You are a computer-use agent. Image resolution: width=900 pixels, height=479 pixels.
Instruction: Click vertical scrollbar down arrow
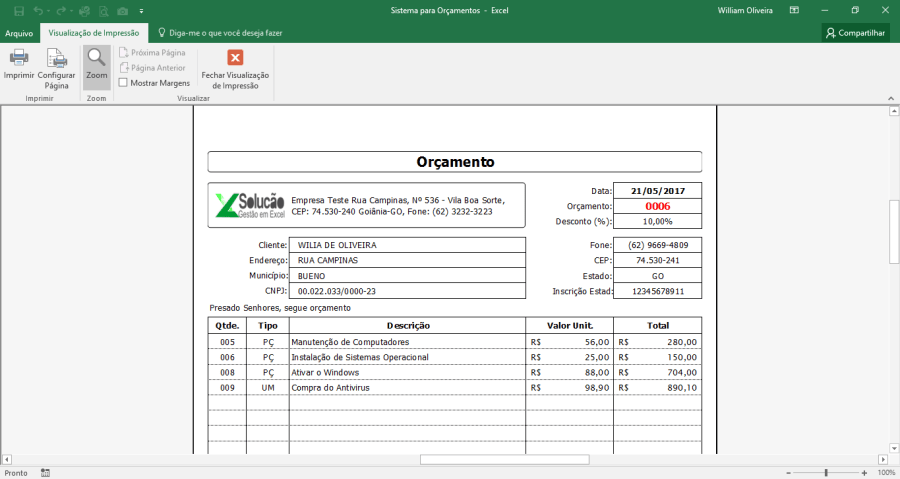pyautogui.click(x=894, y=448)
